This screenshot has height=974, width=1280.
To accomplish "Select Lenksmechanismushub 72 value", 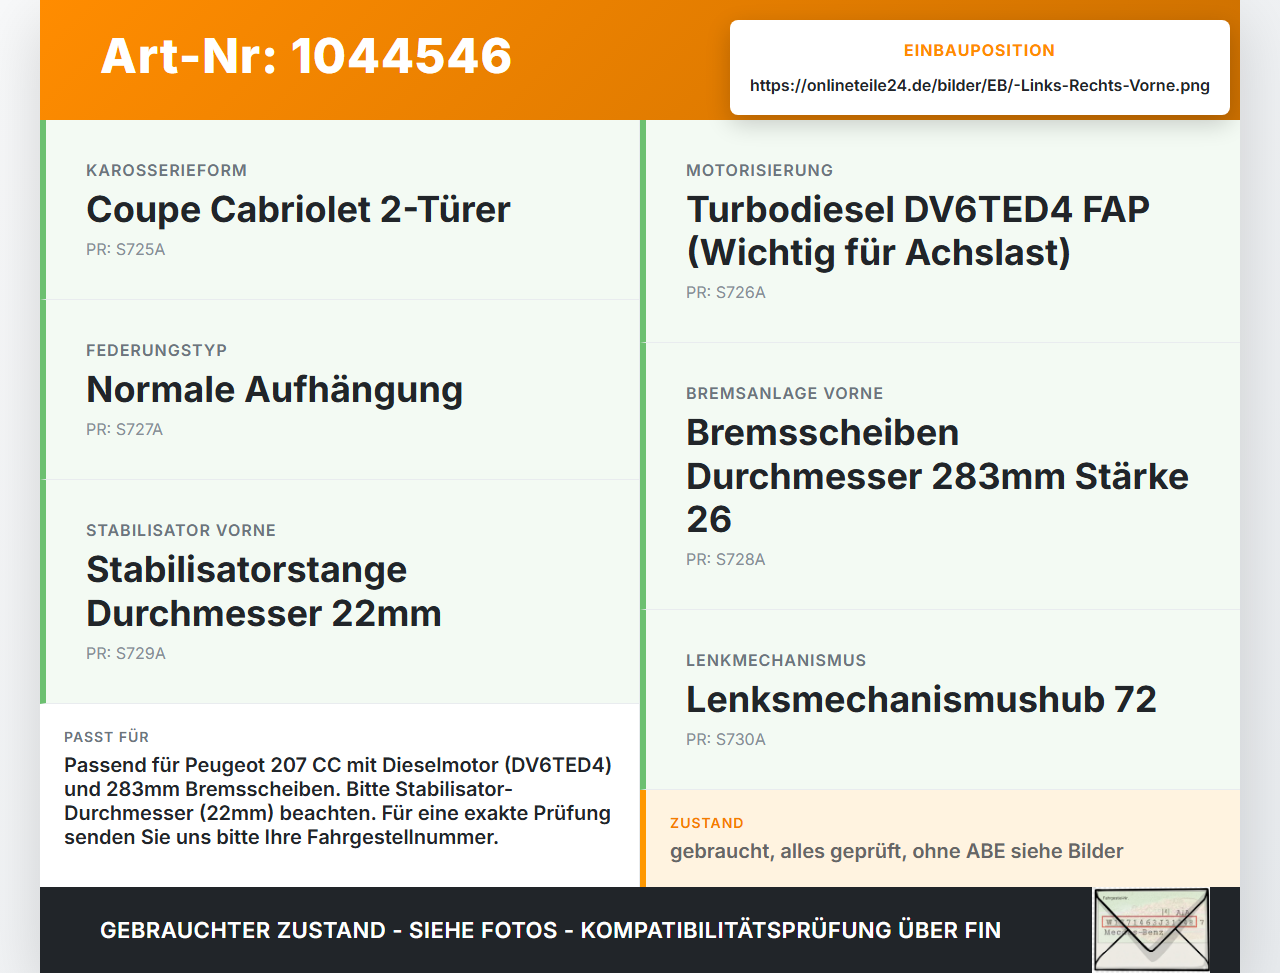I will tap(921, 699).
